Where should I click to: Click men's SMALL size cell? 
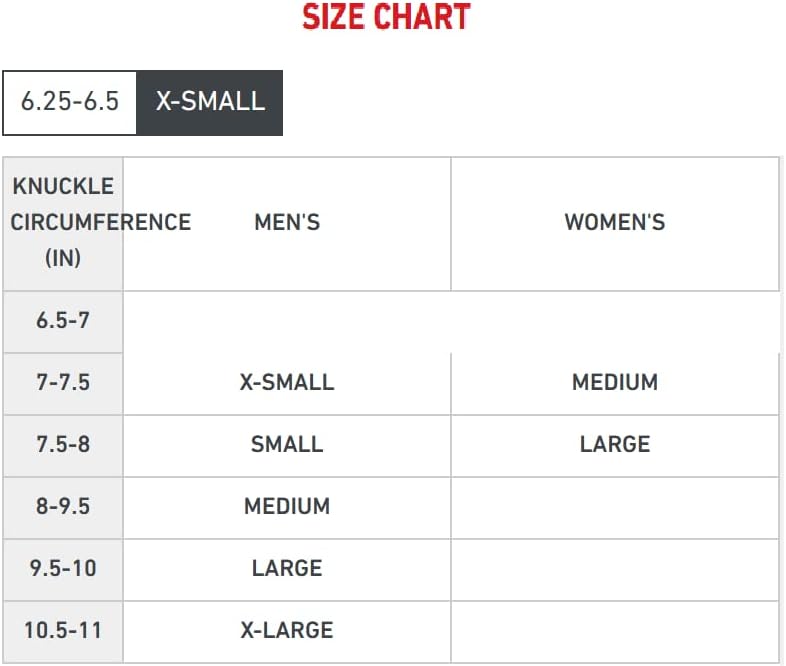tap(287, 446)
